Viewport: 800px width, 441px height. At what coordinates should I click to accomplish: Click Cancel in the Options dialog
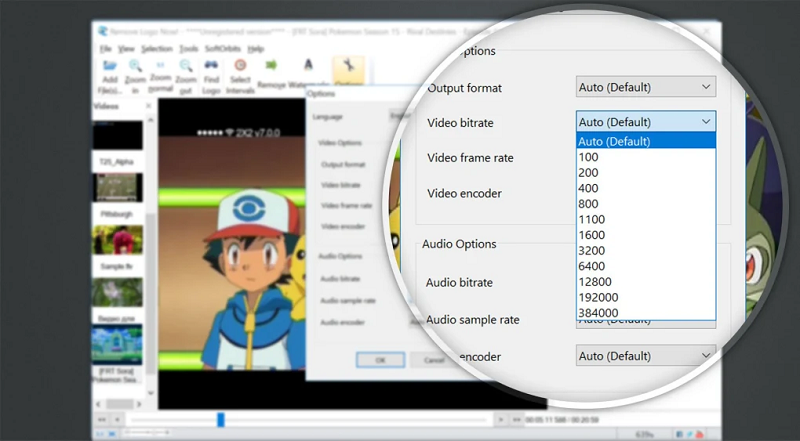pyautogui.click(x=434, y=360)
